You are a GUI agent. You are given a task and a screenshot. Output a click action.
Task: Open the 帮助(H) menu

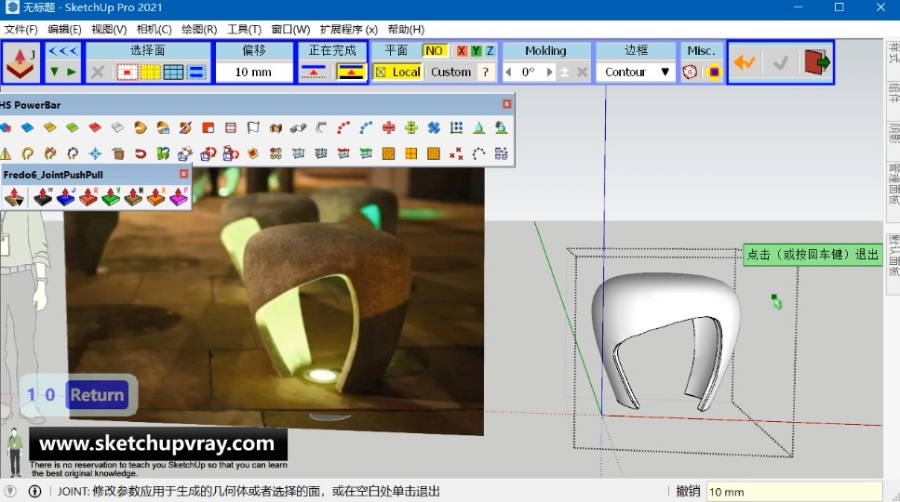click(x=406, y=29)
